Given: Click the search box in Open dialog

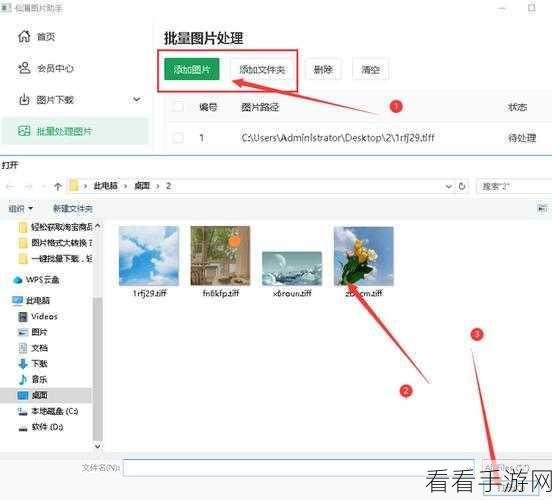Looking at the screenshot, I should (514, 186).
